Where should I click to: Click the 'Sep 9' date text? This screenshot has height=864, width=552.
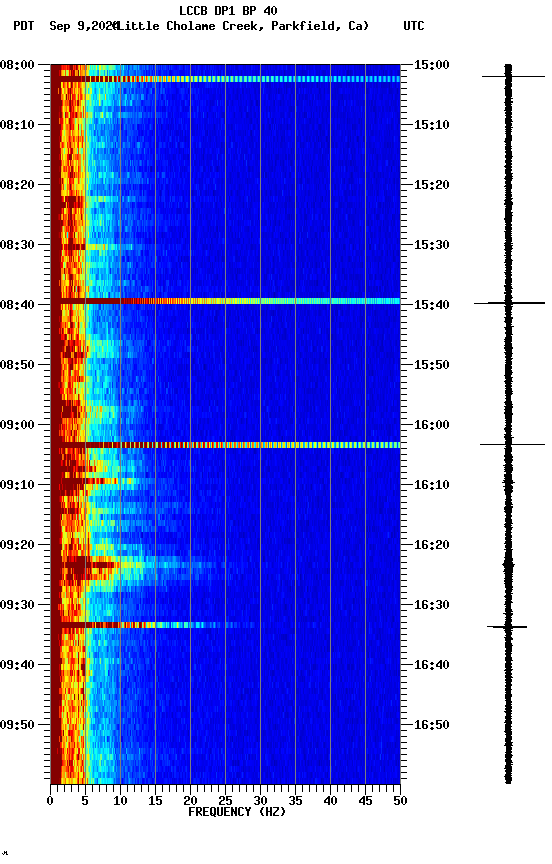(66, 26)
